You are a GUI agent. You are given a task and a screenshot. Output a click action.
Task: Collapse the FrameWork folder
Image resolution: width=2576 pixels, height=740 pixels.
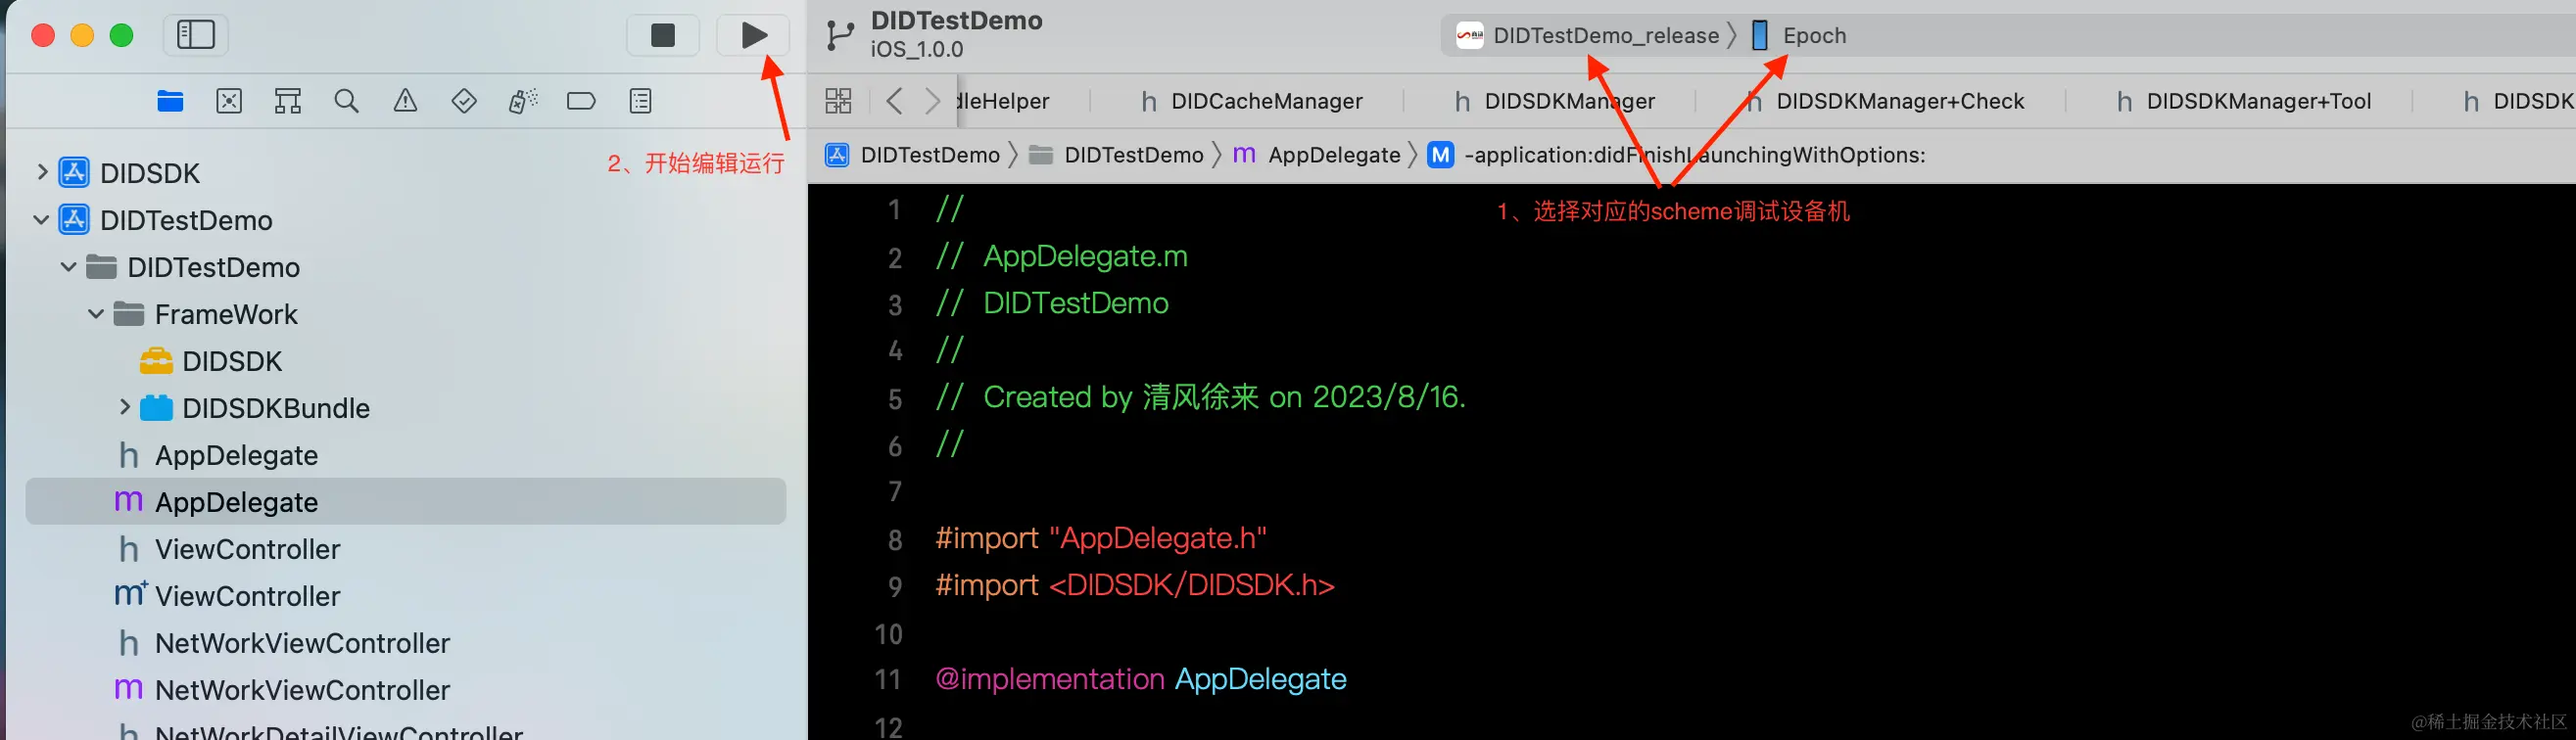(x=96, y=314)
